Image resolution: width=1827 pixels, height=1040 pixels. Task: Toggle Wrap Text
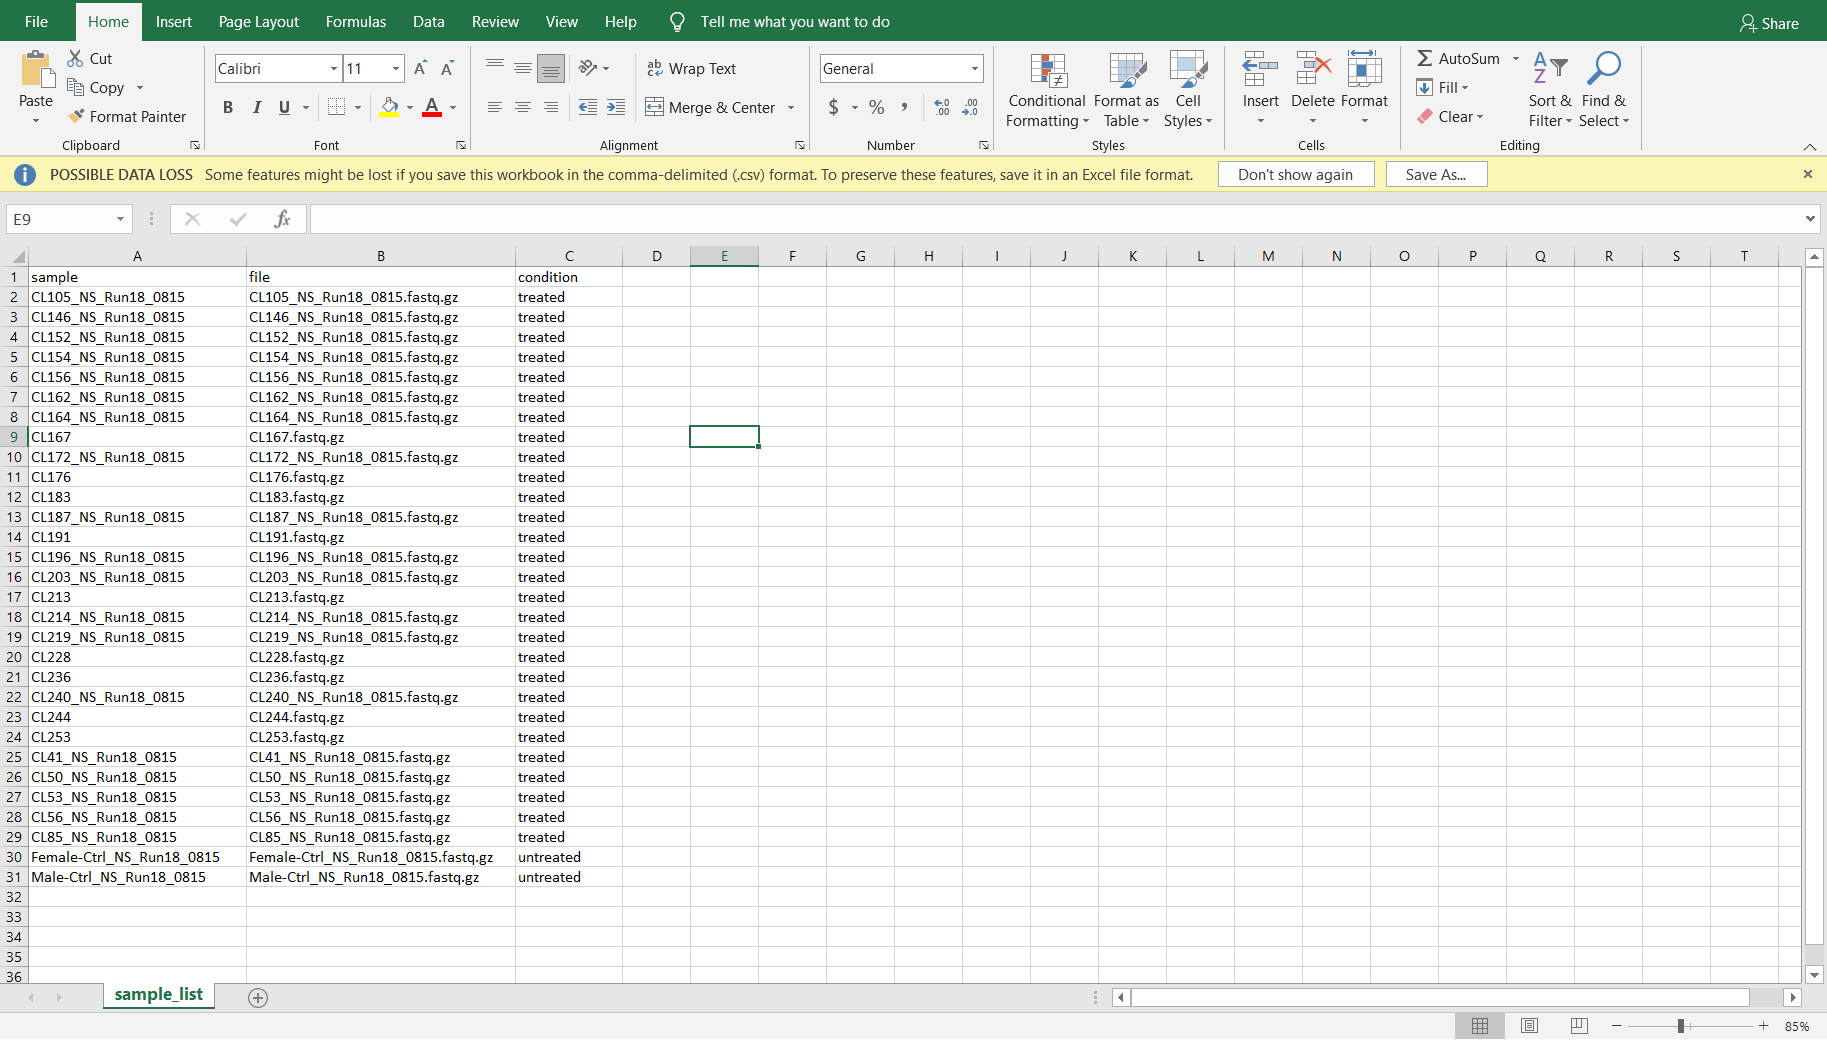point(692,68)
